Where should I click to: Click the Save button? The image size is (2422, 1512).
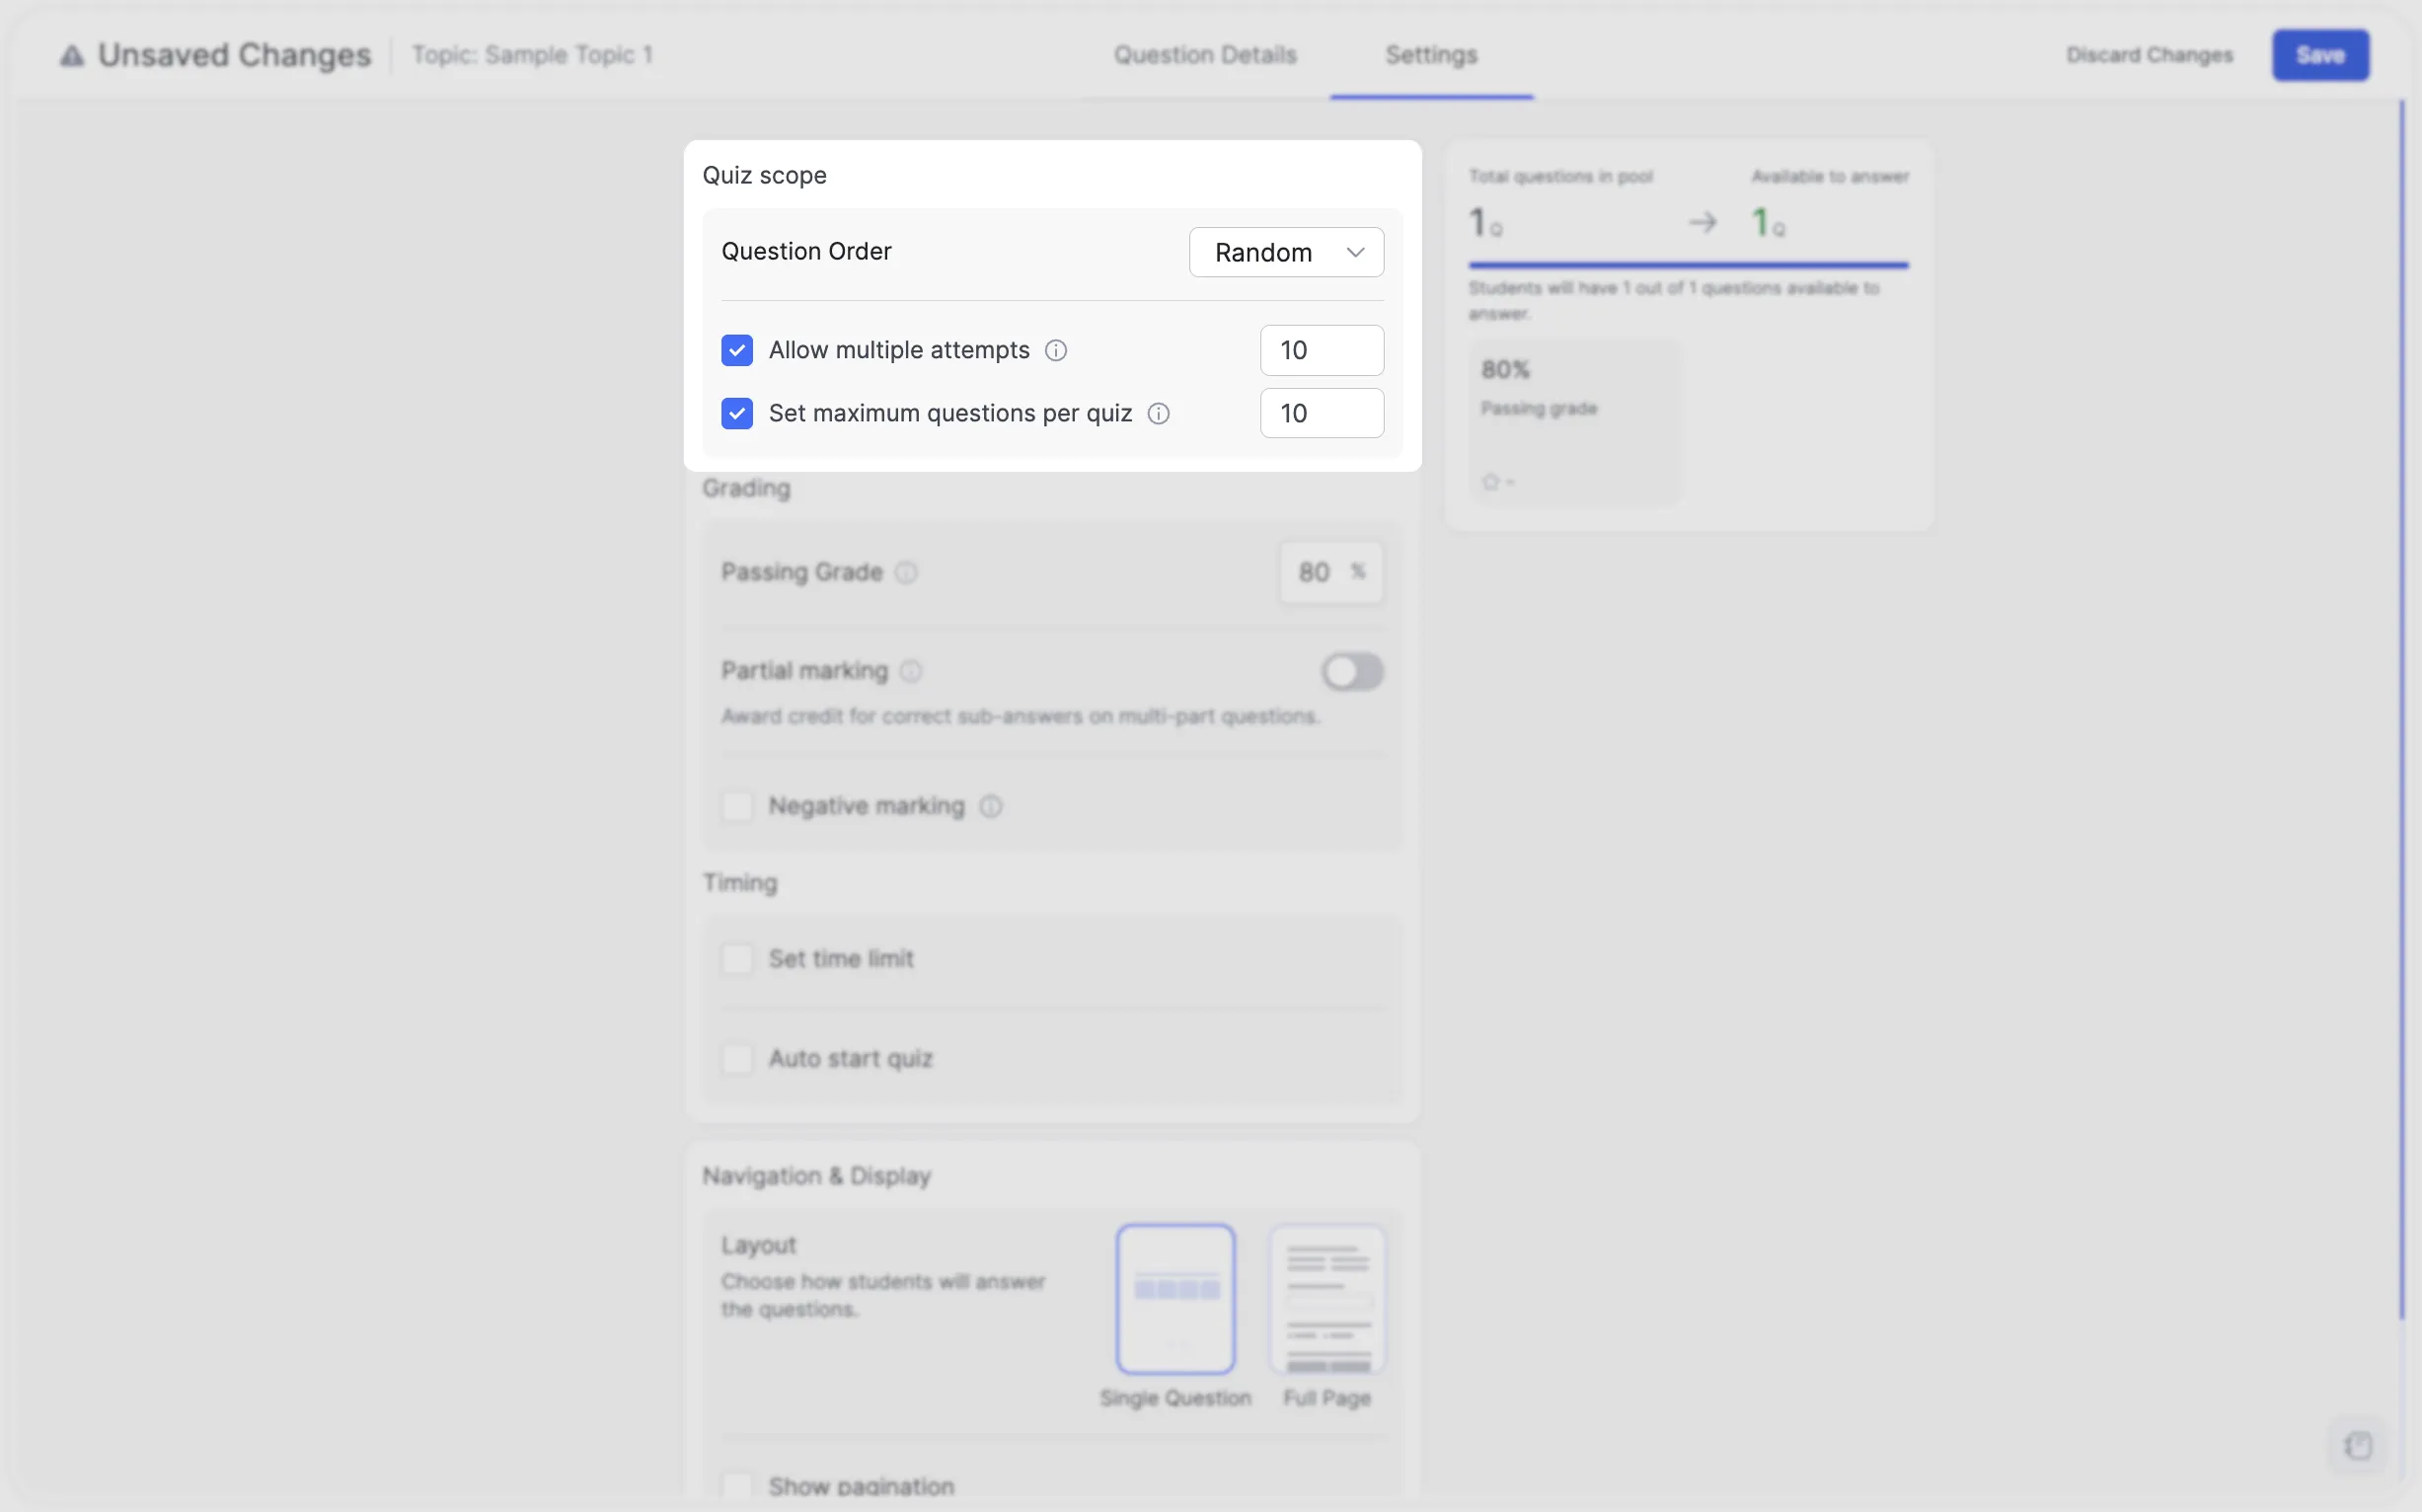pos(2320,55)
